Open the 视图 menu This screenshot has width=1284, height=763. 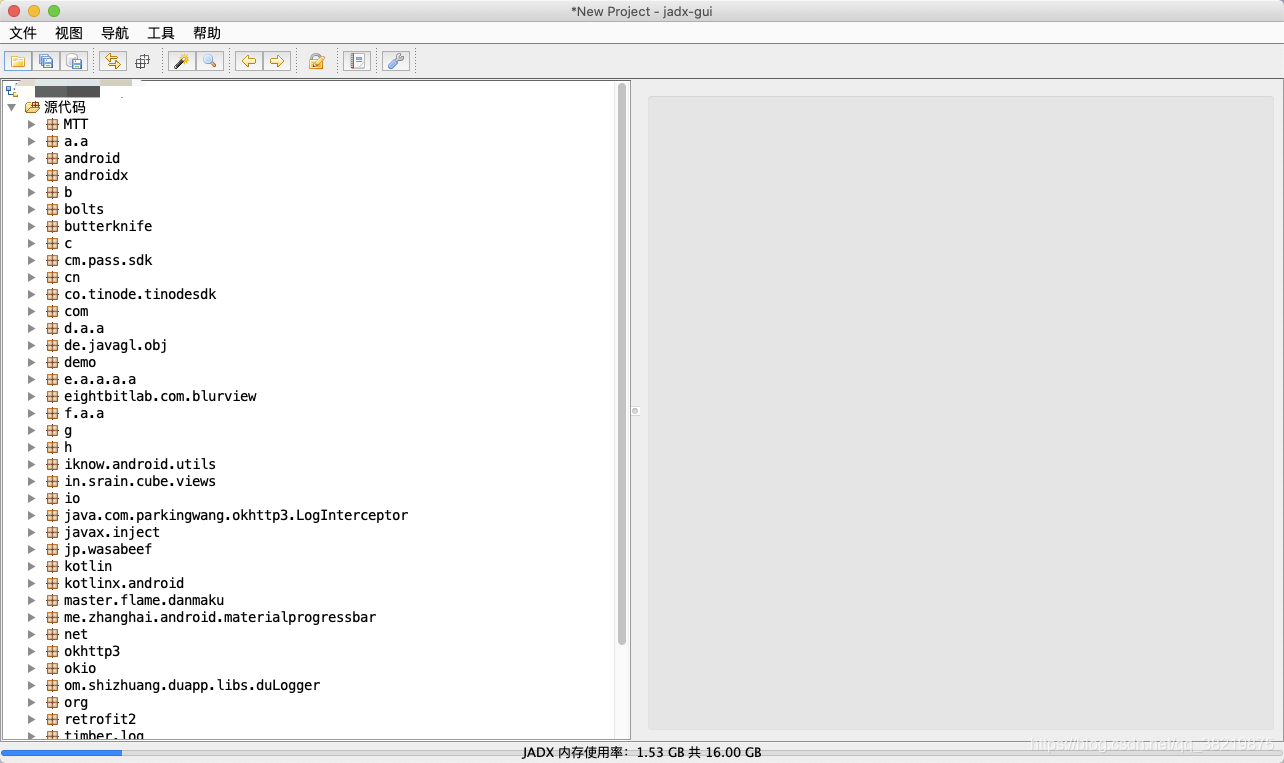point(69,33)
